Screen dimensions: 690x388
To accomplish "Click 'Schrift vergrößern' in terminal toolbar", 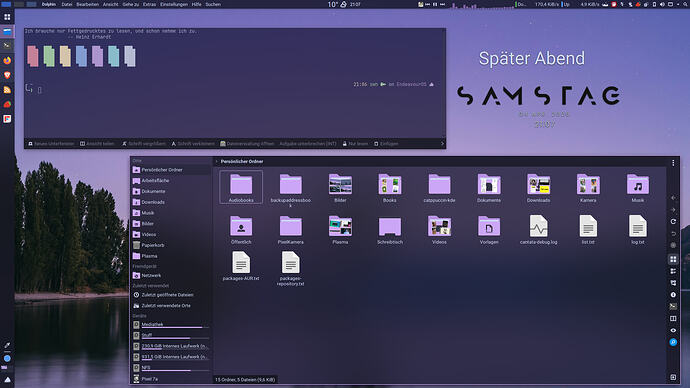I will click(143, 144).
